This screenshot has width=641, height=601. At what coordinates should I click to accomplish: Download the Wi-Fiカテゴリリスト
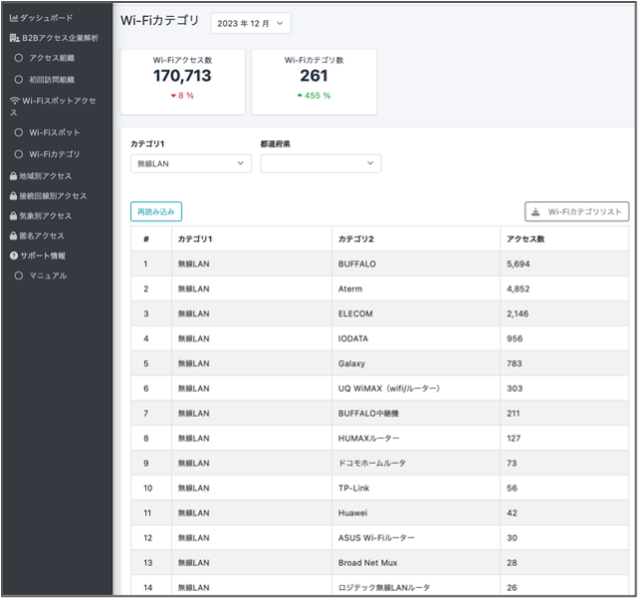(x=577, y=212)
